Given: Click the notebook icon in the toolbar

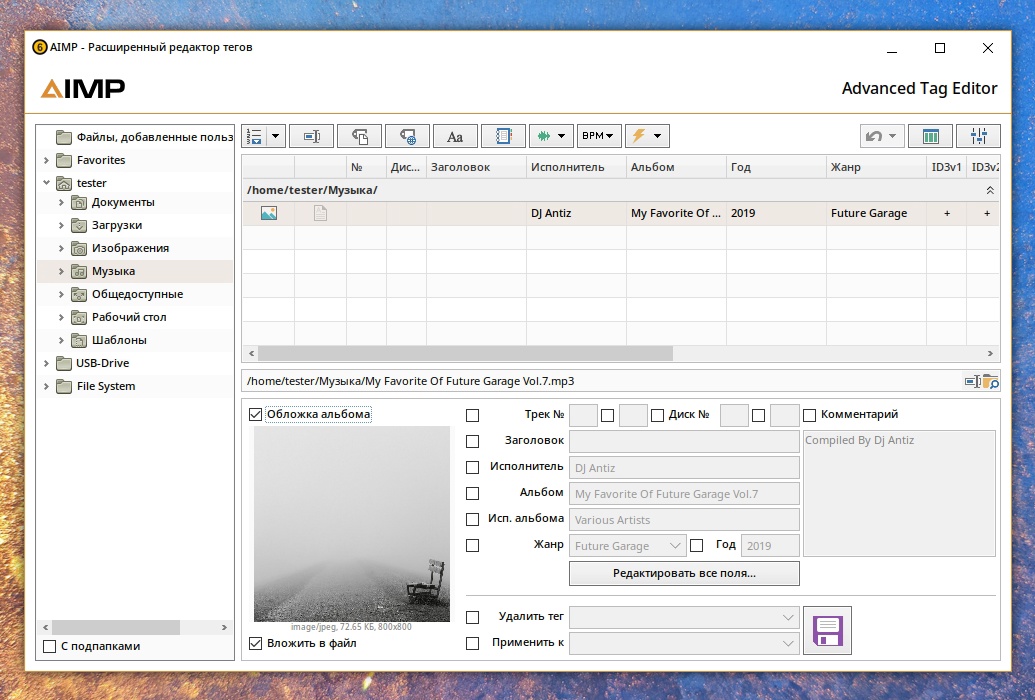Looking at the screenshot, I should pyautogui.click(x=503, y=136).
